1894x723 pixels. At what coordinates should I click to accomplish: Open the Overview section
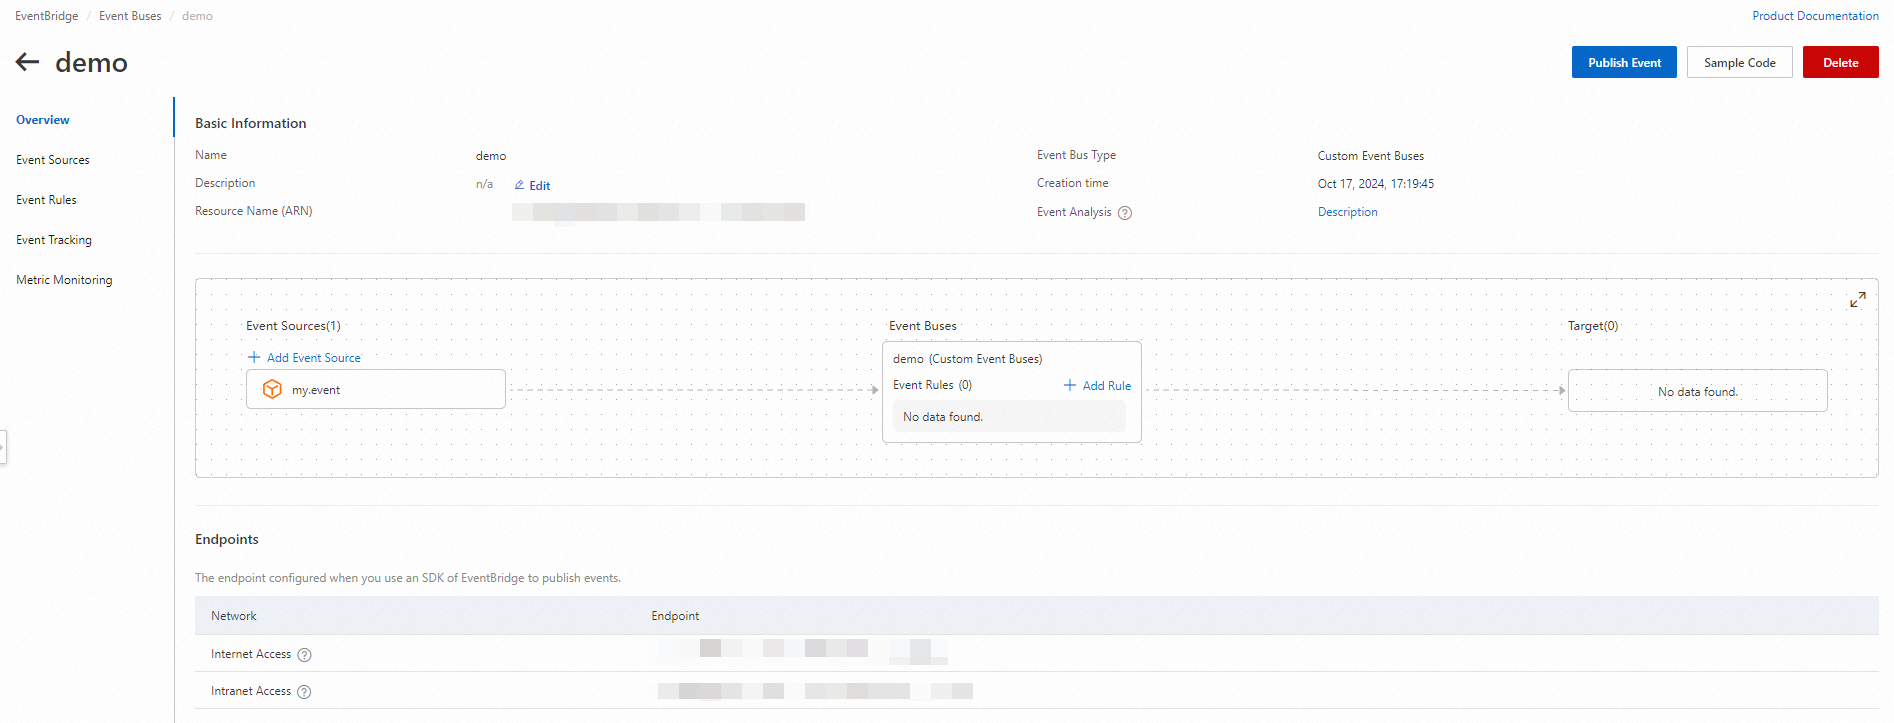click(43, 120)
